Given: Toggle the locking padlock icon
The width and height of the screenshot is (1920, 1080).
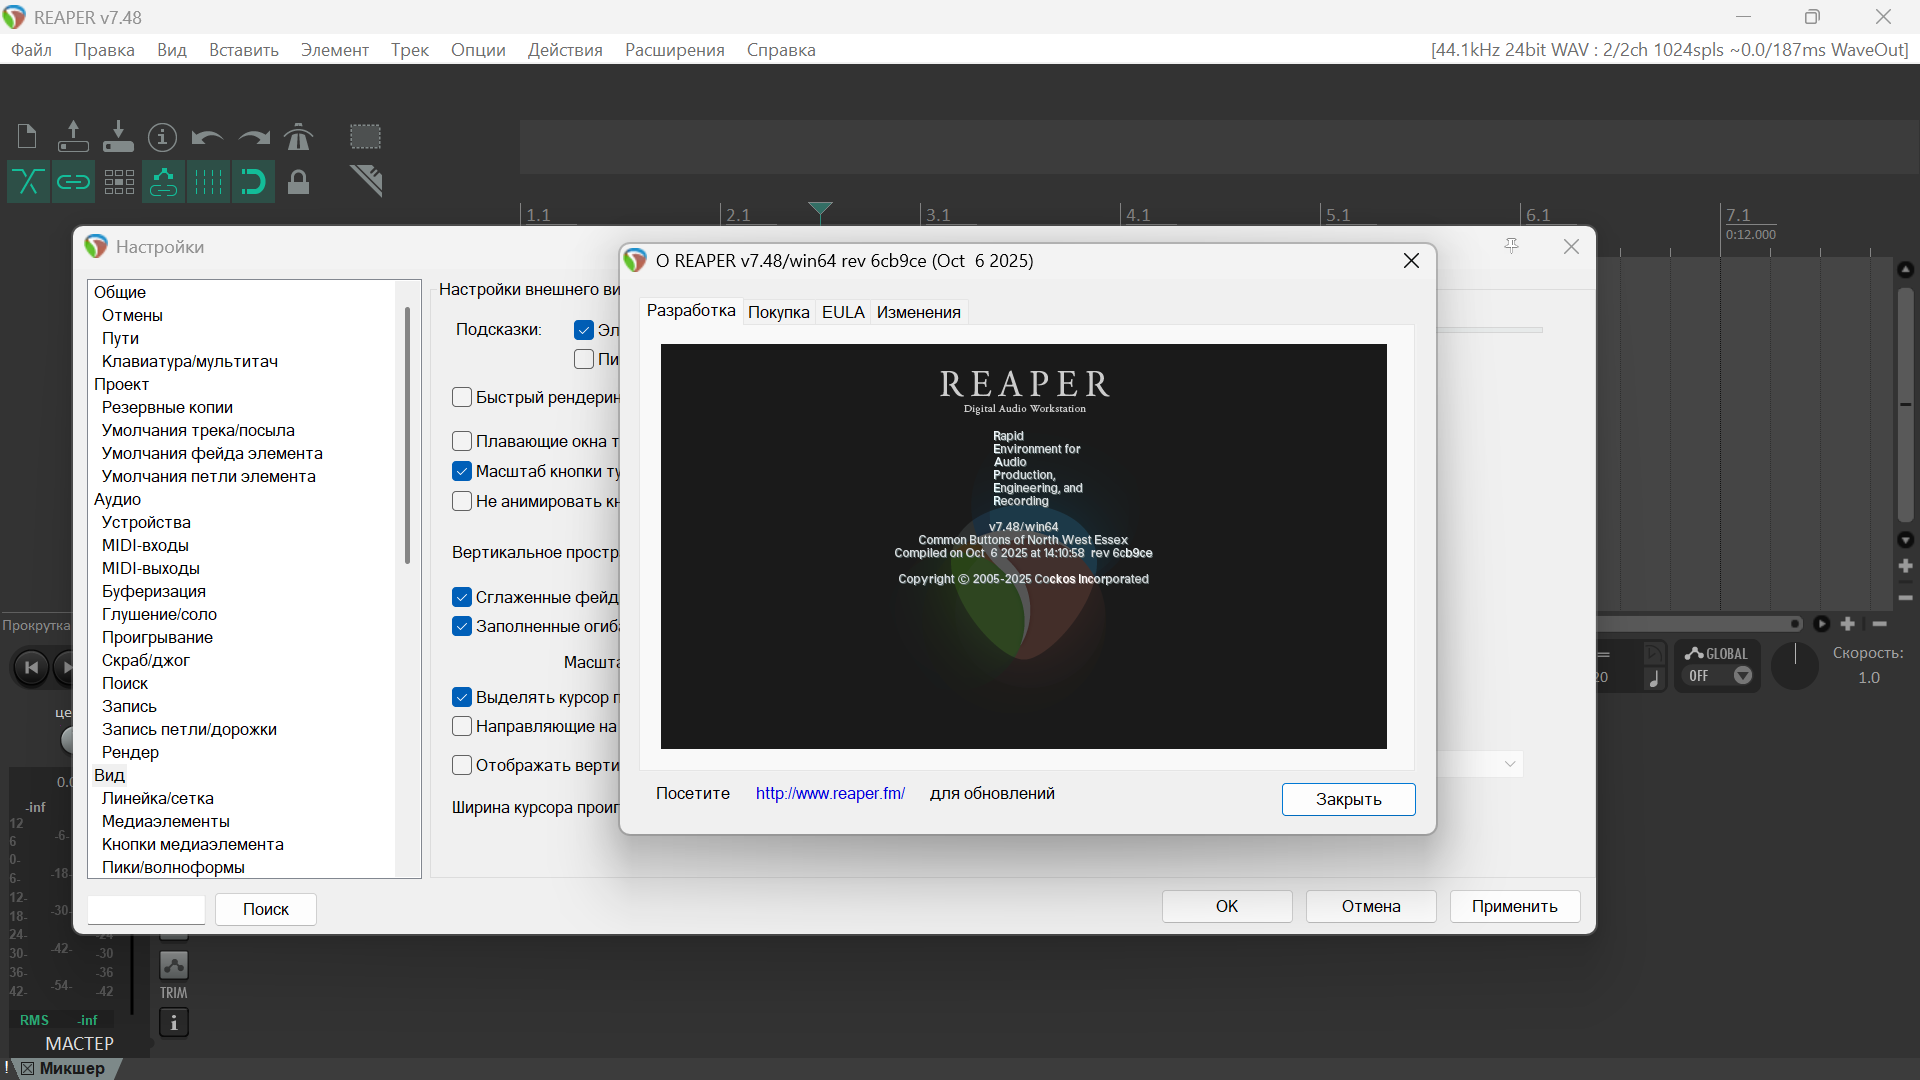Looking at the screenshot, I should [298, 182].
